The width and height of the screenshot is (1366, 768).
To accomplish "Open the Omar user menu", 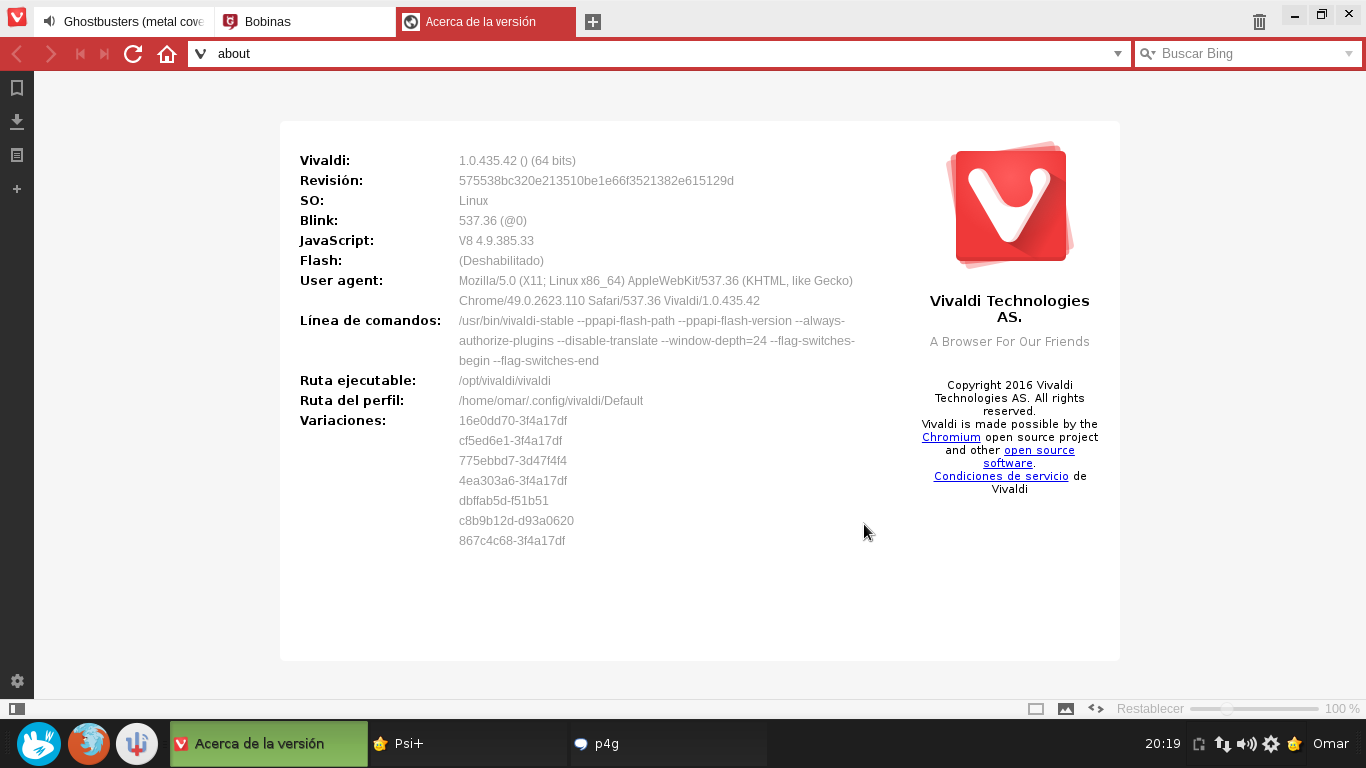I will click(x=1331, y=744).
